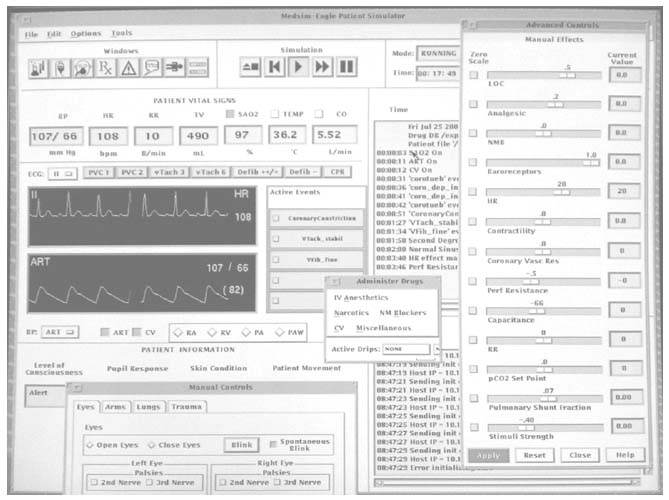Toggle the TEMP checkbox
Screen dimensions: 669x500
(275, 114)
